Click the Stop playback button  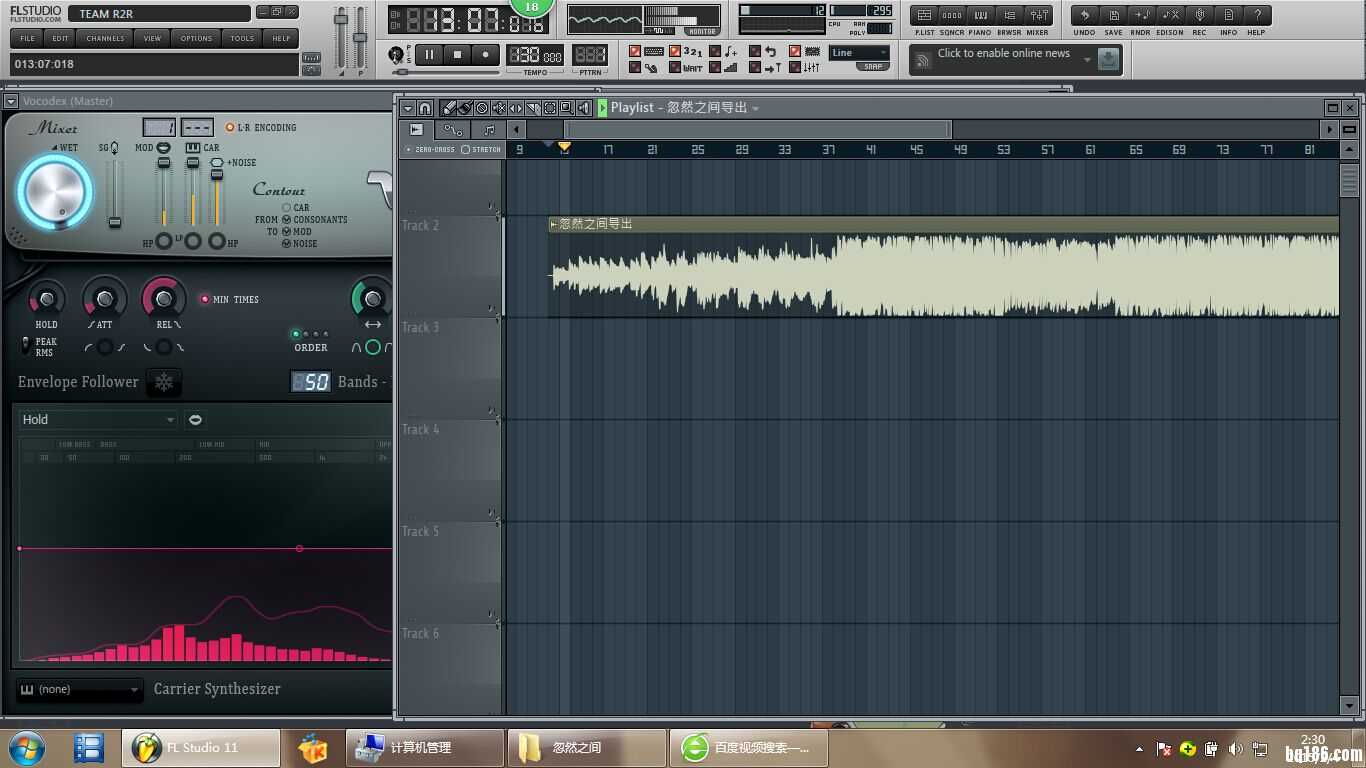tap(458, 55)
